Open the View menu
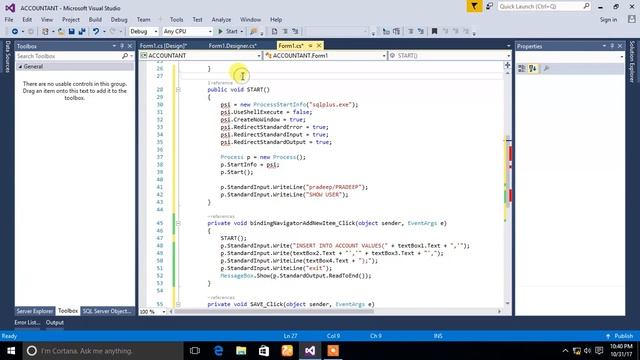The height and width of the screenshot is (360, 640). pos(47,20)
